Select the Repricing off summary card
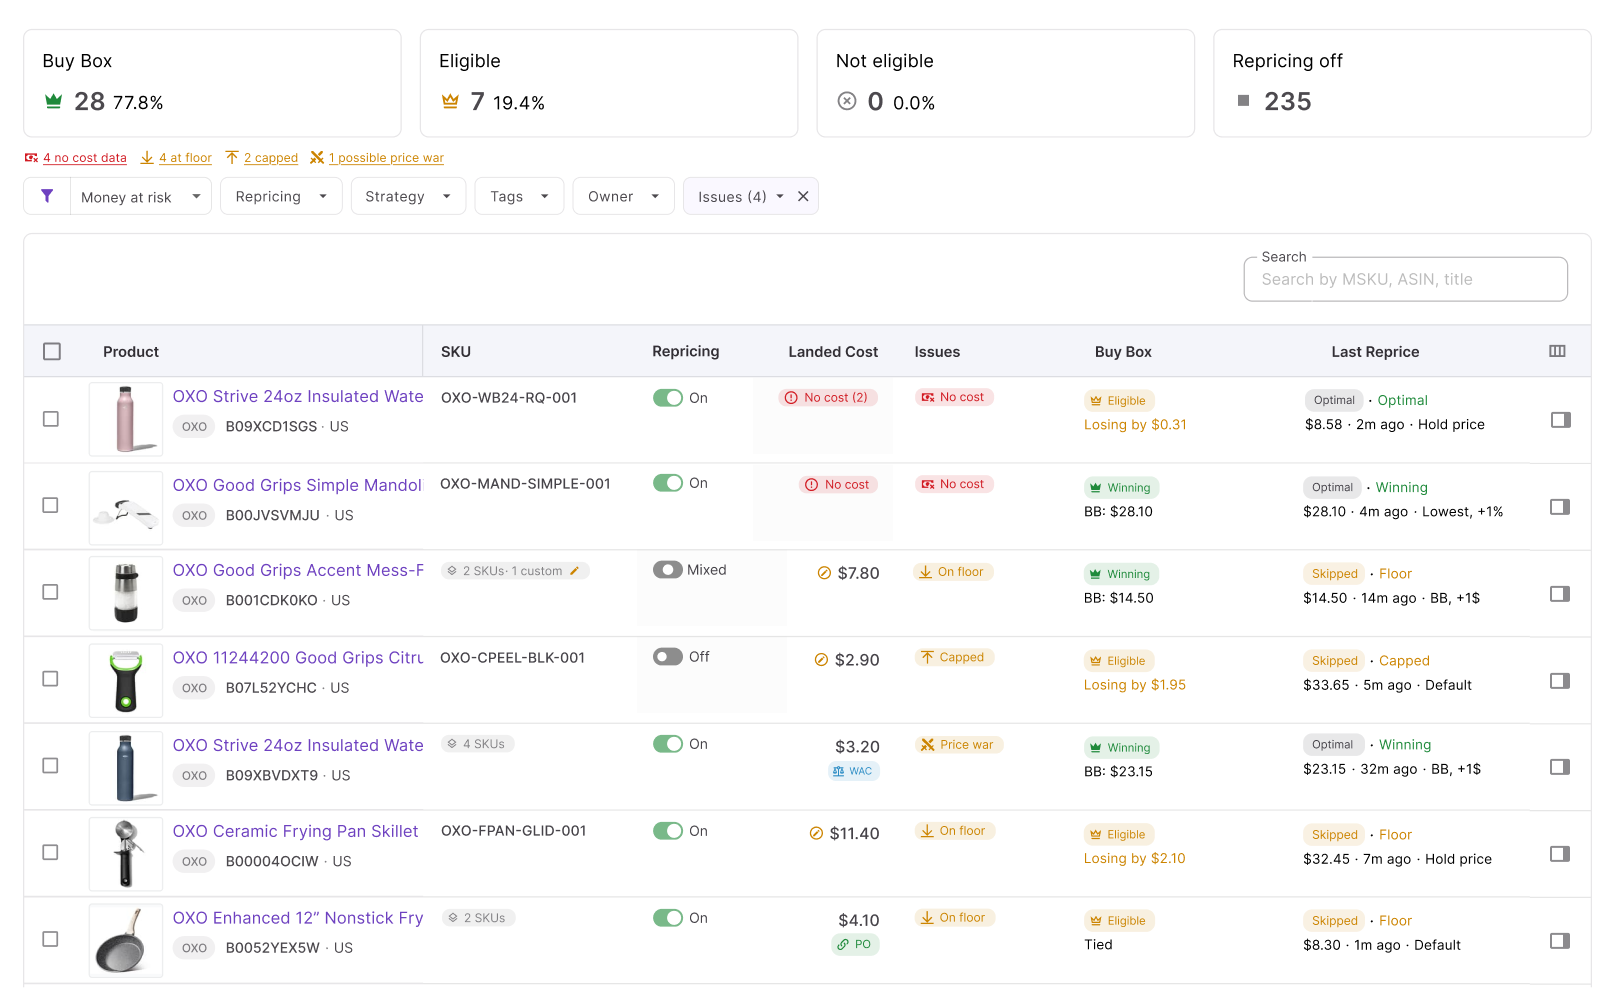Image resolution: width=1616 pixels, height=988 pixels. pyautogui.click(x=1402, y=83)
